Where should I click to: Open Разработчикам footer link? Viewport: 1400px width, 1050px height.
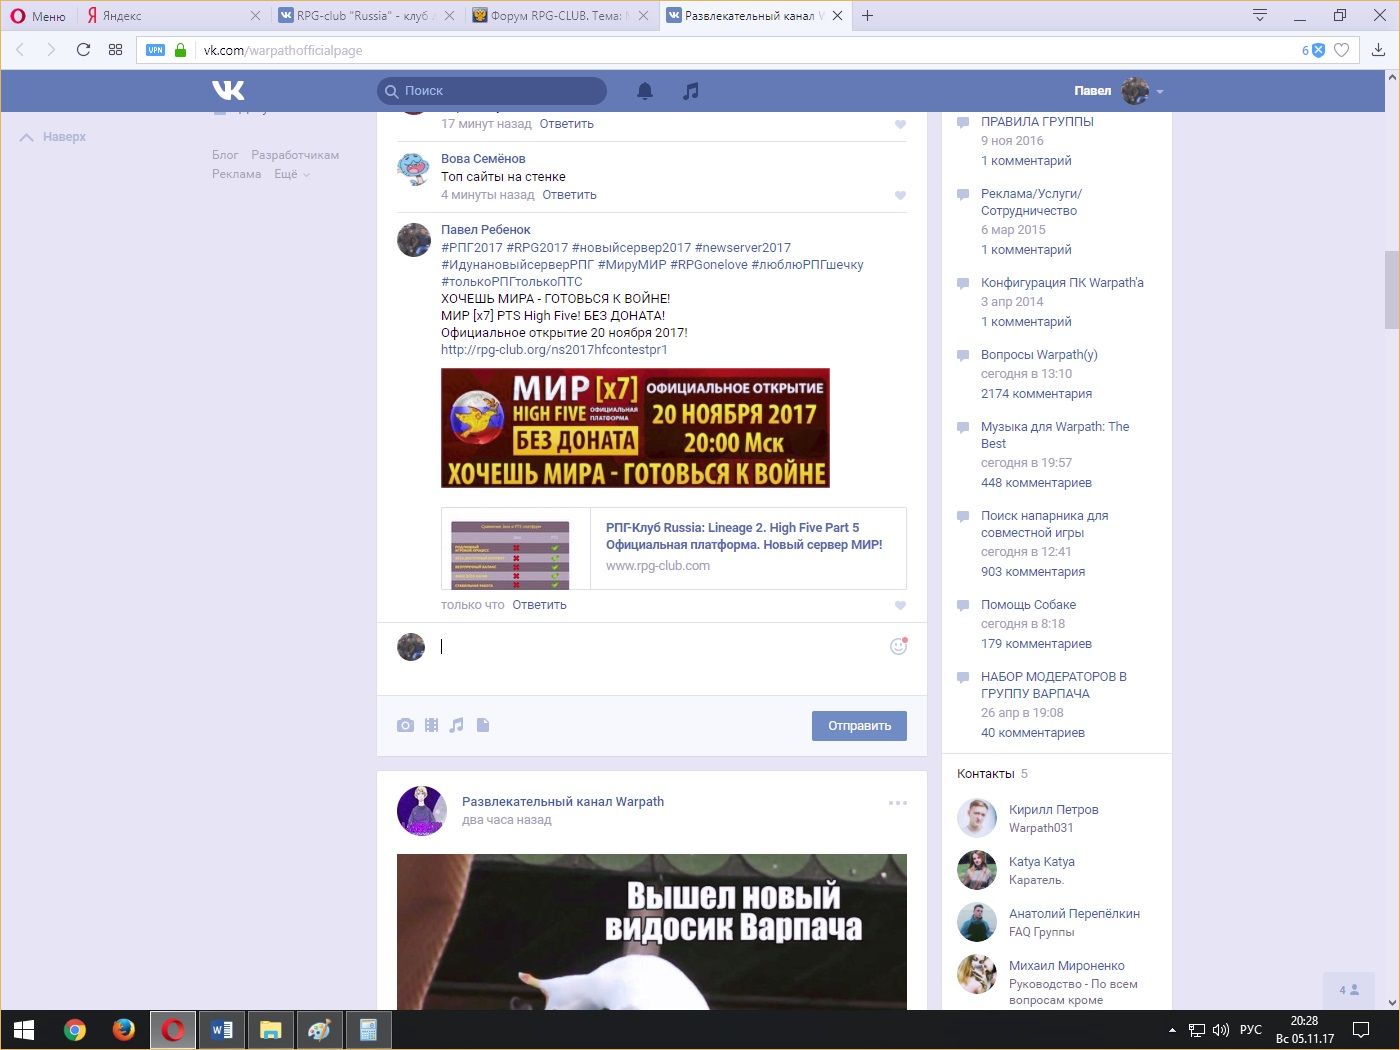click(295, 155)
